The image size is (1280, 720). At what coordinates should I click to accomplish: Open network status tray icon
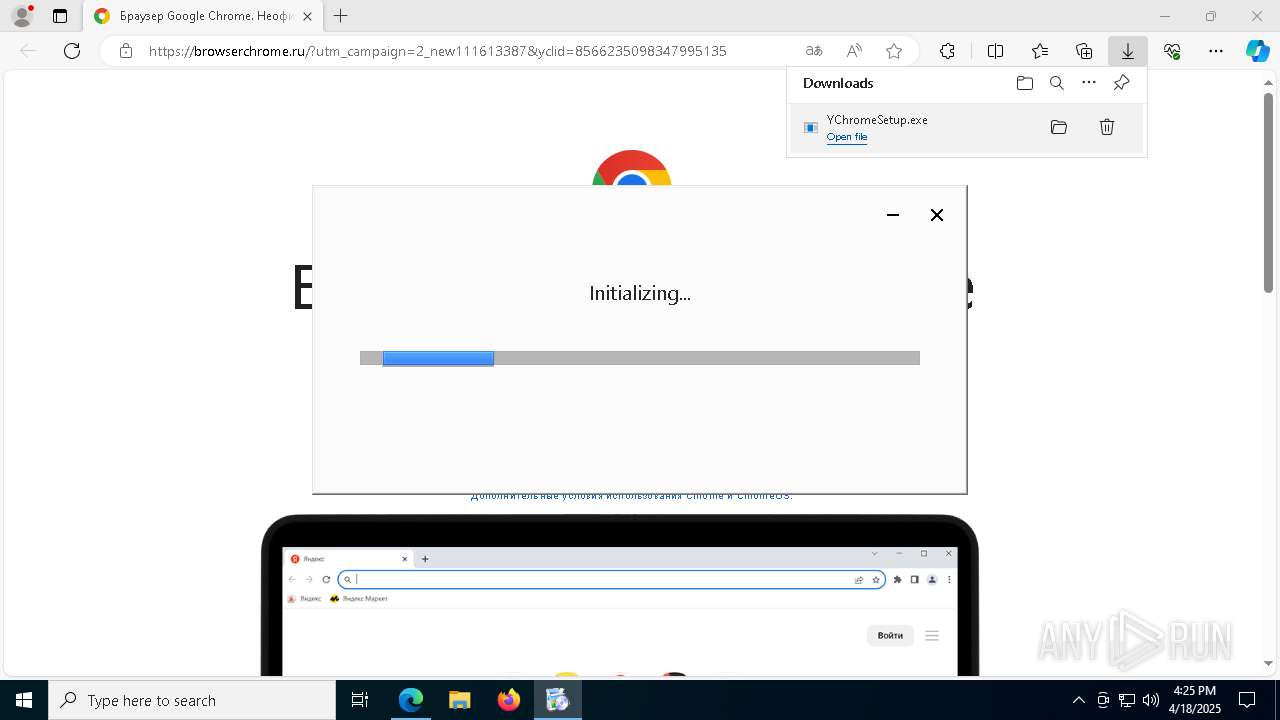[1127, 700]
